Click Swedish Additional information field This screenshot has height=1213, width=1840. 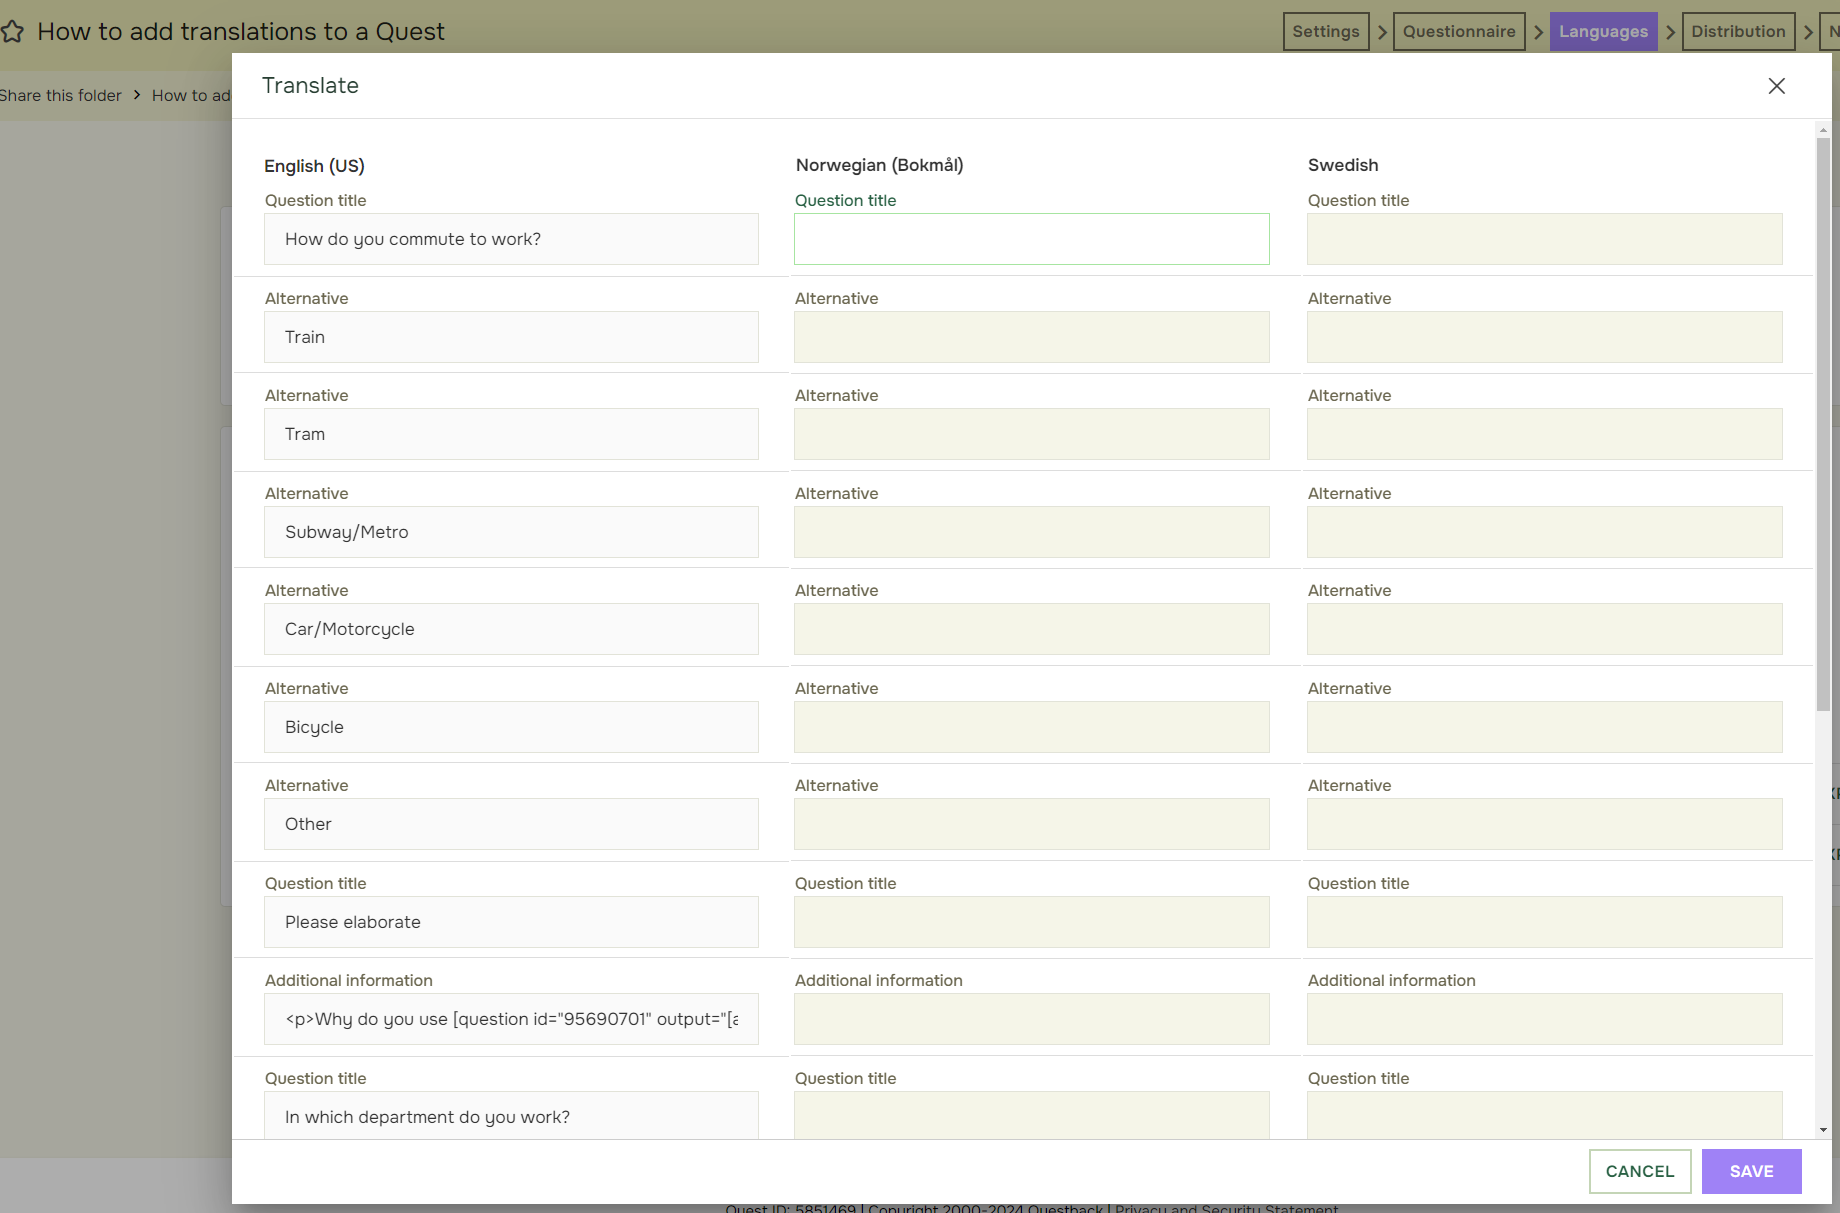[x=1544, y=1019]
